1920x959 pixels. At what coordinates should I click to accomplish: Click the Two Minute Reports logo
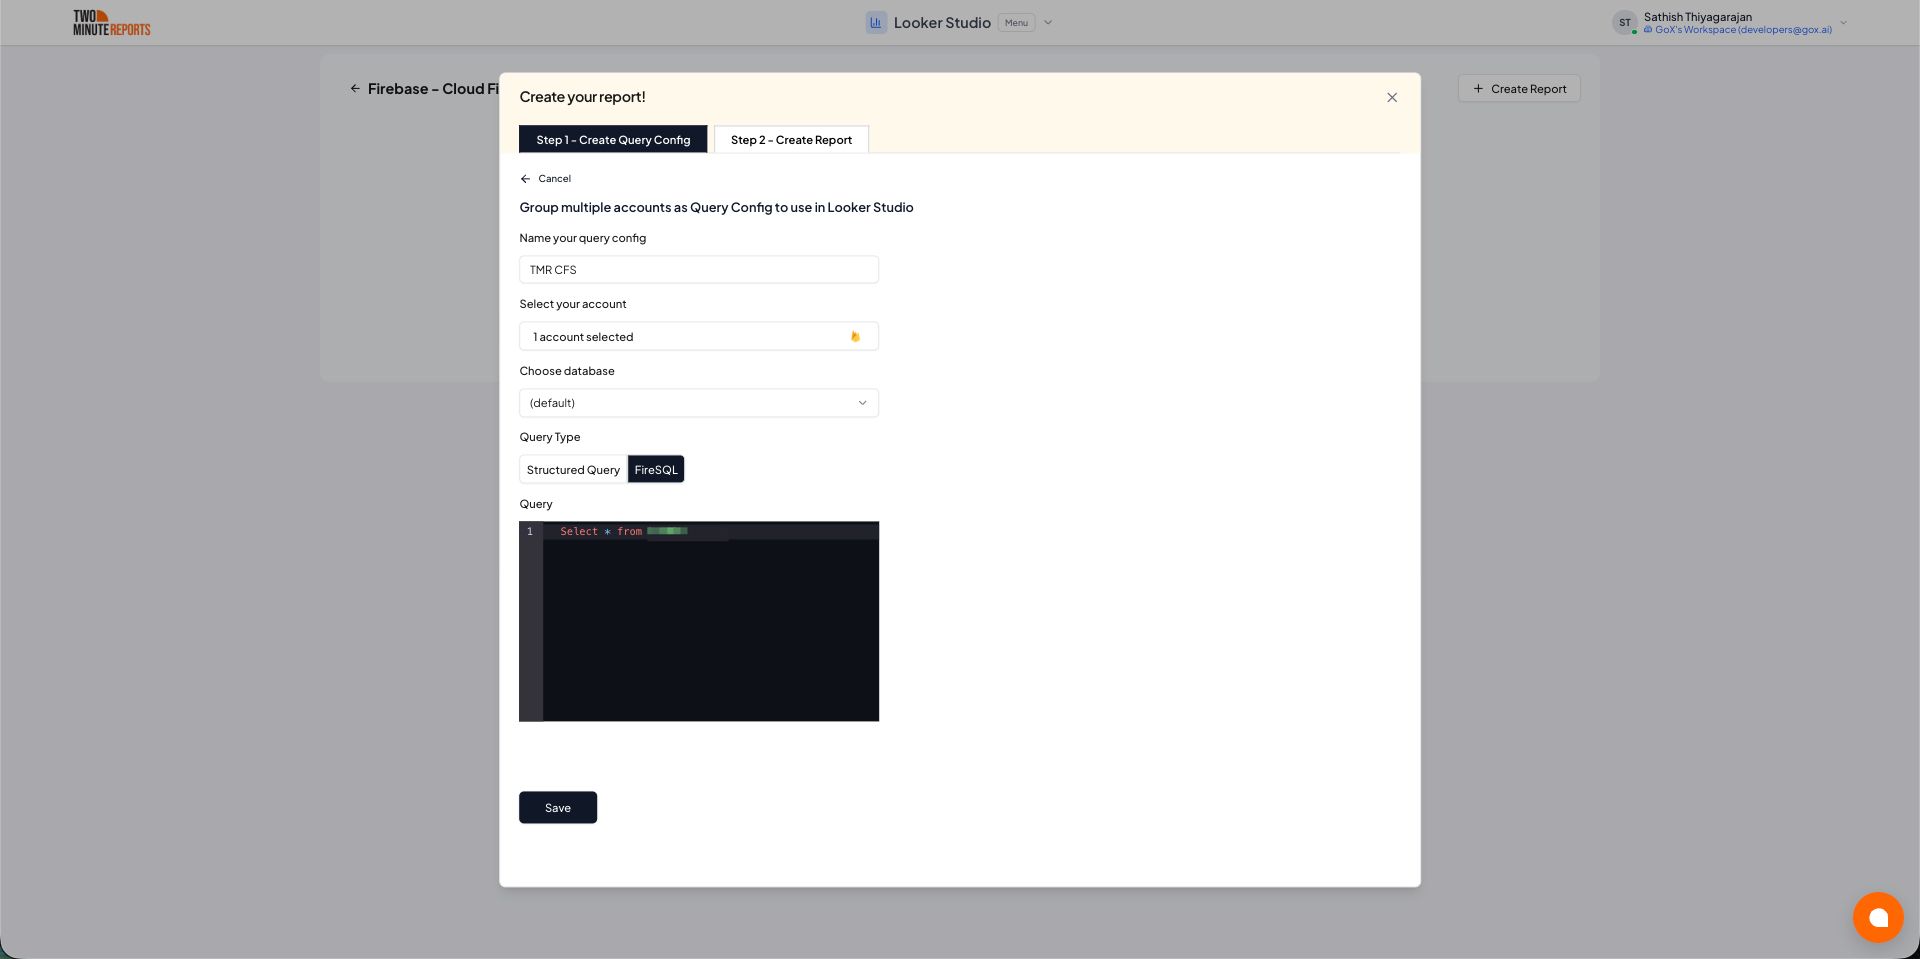point(111,22)
